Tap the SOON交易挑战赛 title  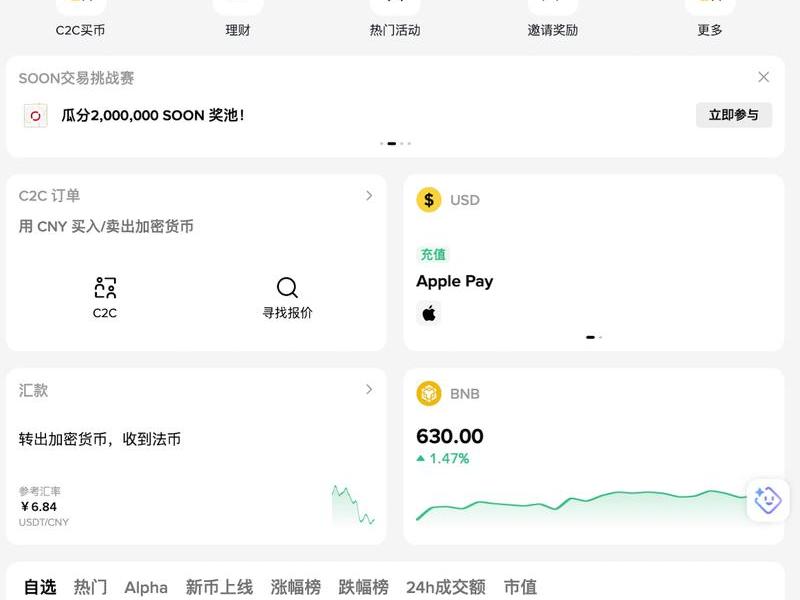[x=76, y=78]
